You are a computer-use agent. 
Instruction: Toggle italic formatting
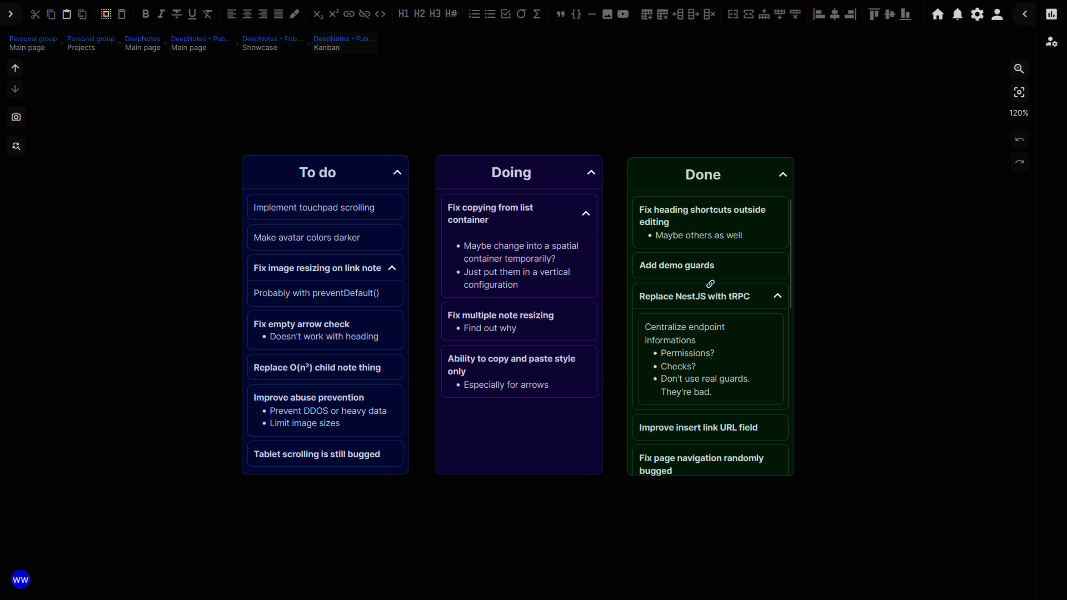(161, 14)
